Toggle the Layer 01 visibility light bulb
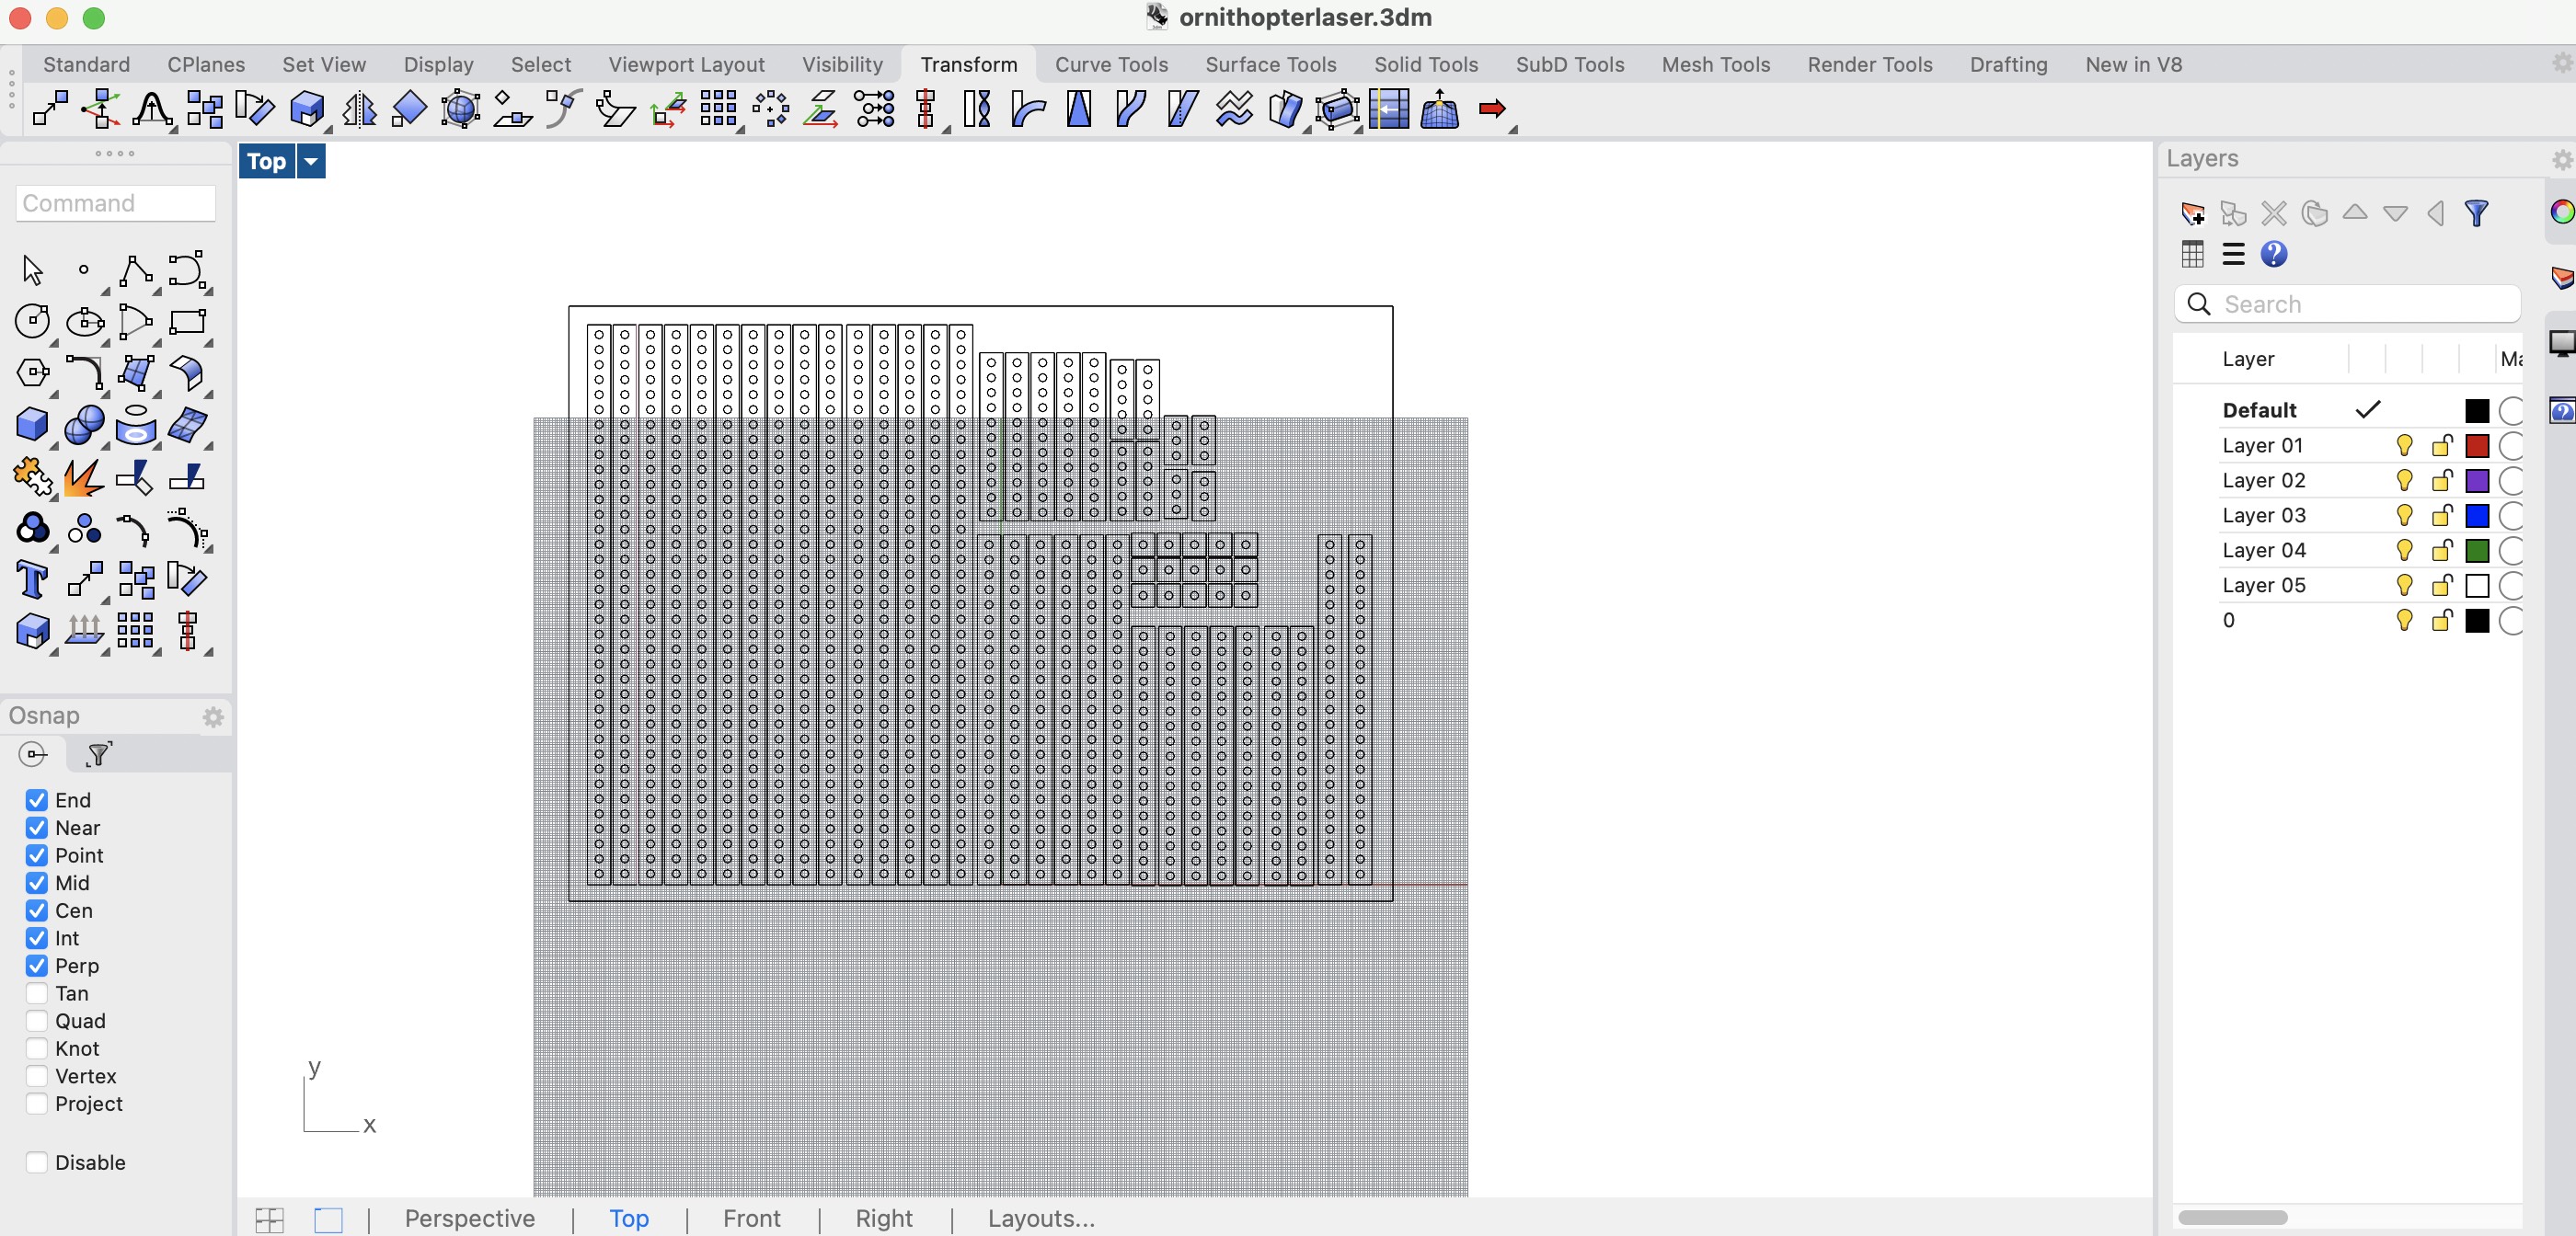Image resolution: width=2576 pixels, height=1236 pixels. [x=2404, y=445]
